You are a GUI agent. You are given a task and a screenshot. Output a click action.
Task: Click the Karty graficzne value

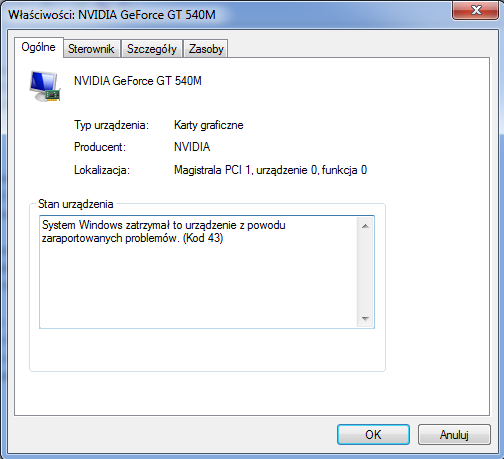pyautogui.click(x=209, y=125)
